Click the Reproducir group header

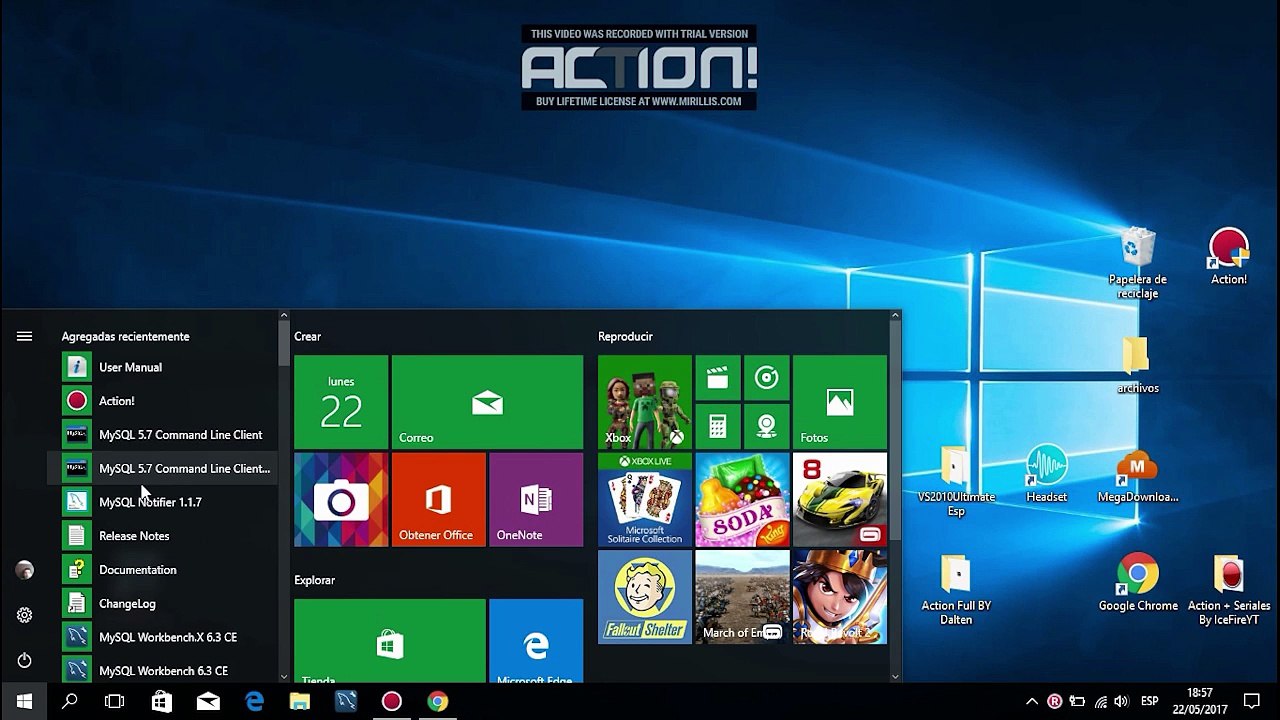click(625, 337)
